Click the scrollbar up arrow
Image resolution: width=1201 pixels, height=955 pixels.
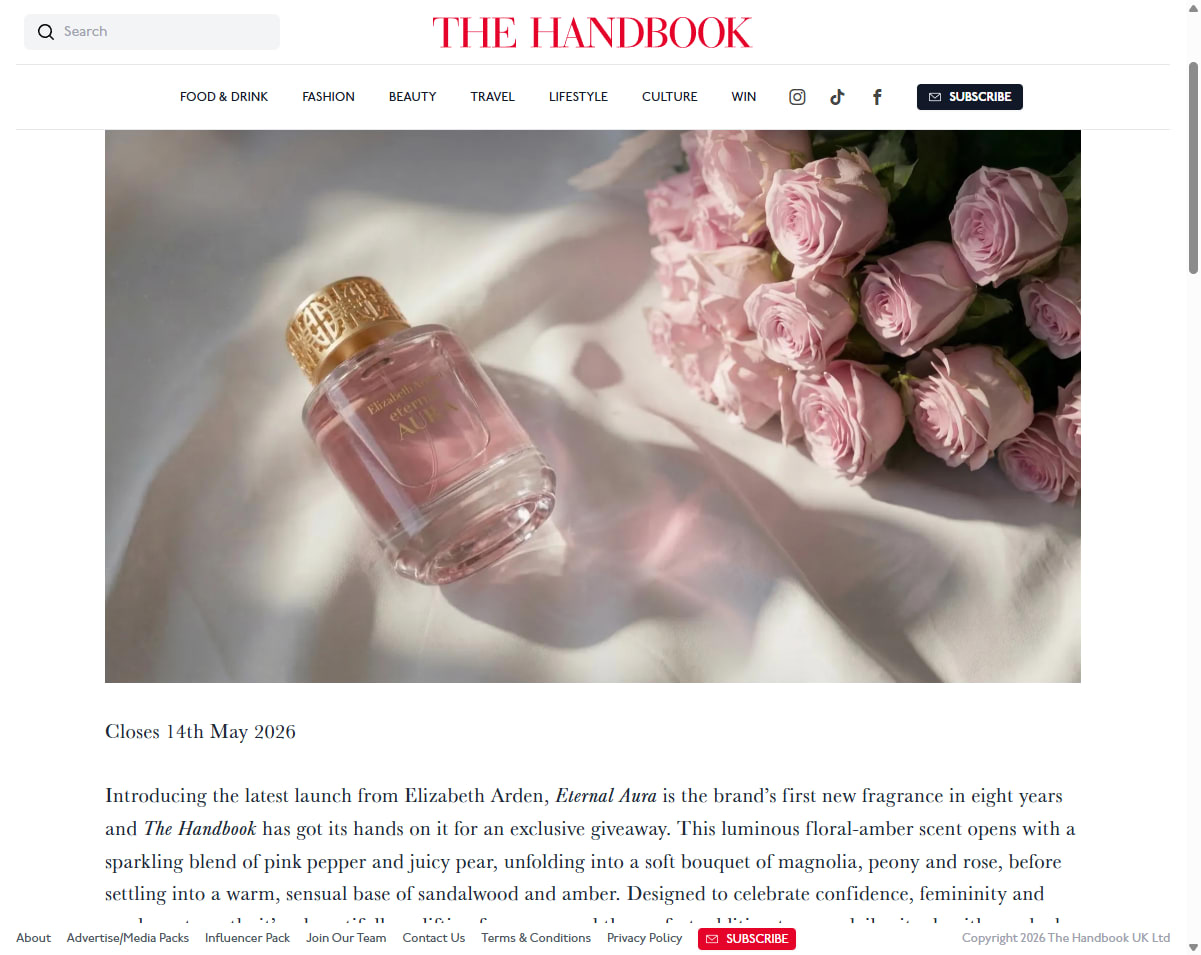point(1193,8)
